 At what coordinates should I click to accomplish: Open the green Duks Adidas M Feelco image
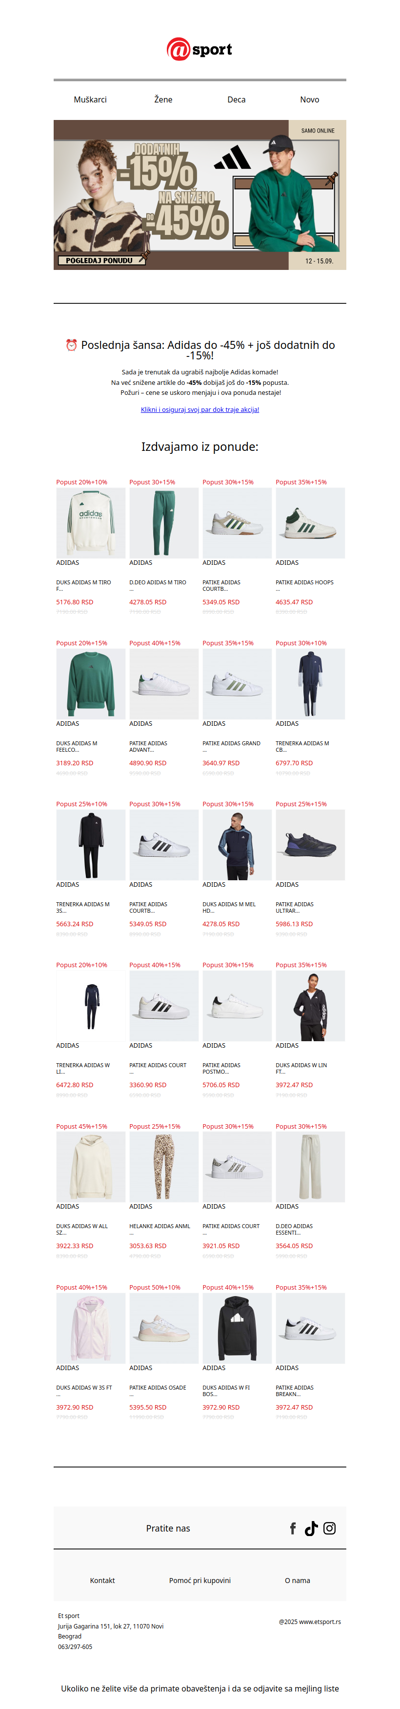click(90, 684)
